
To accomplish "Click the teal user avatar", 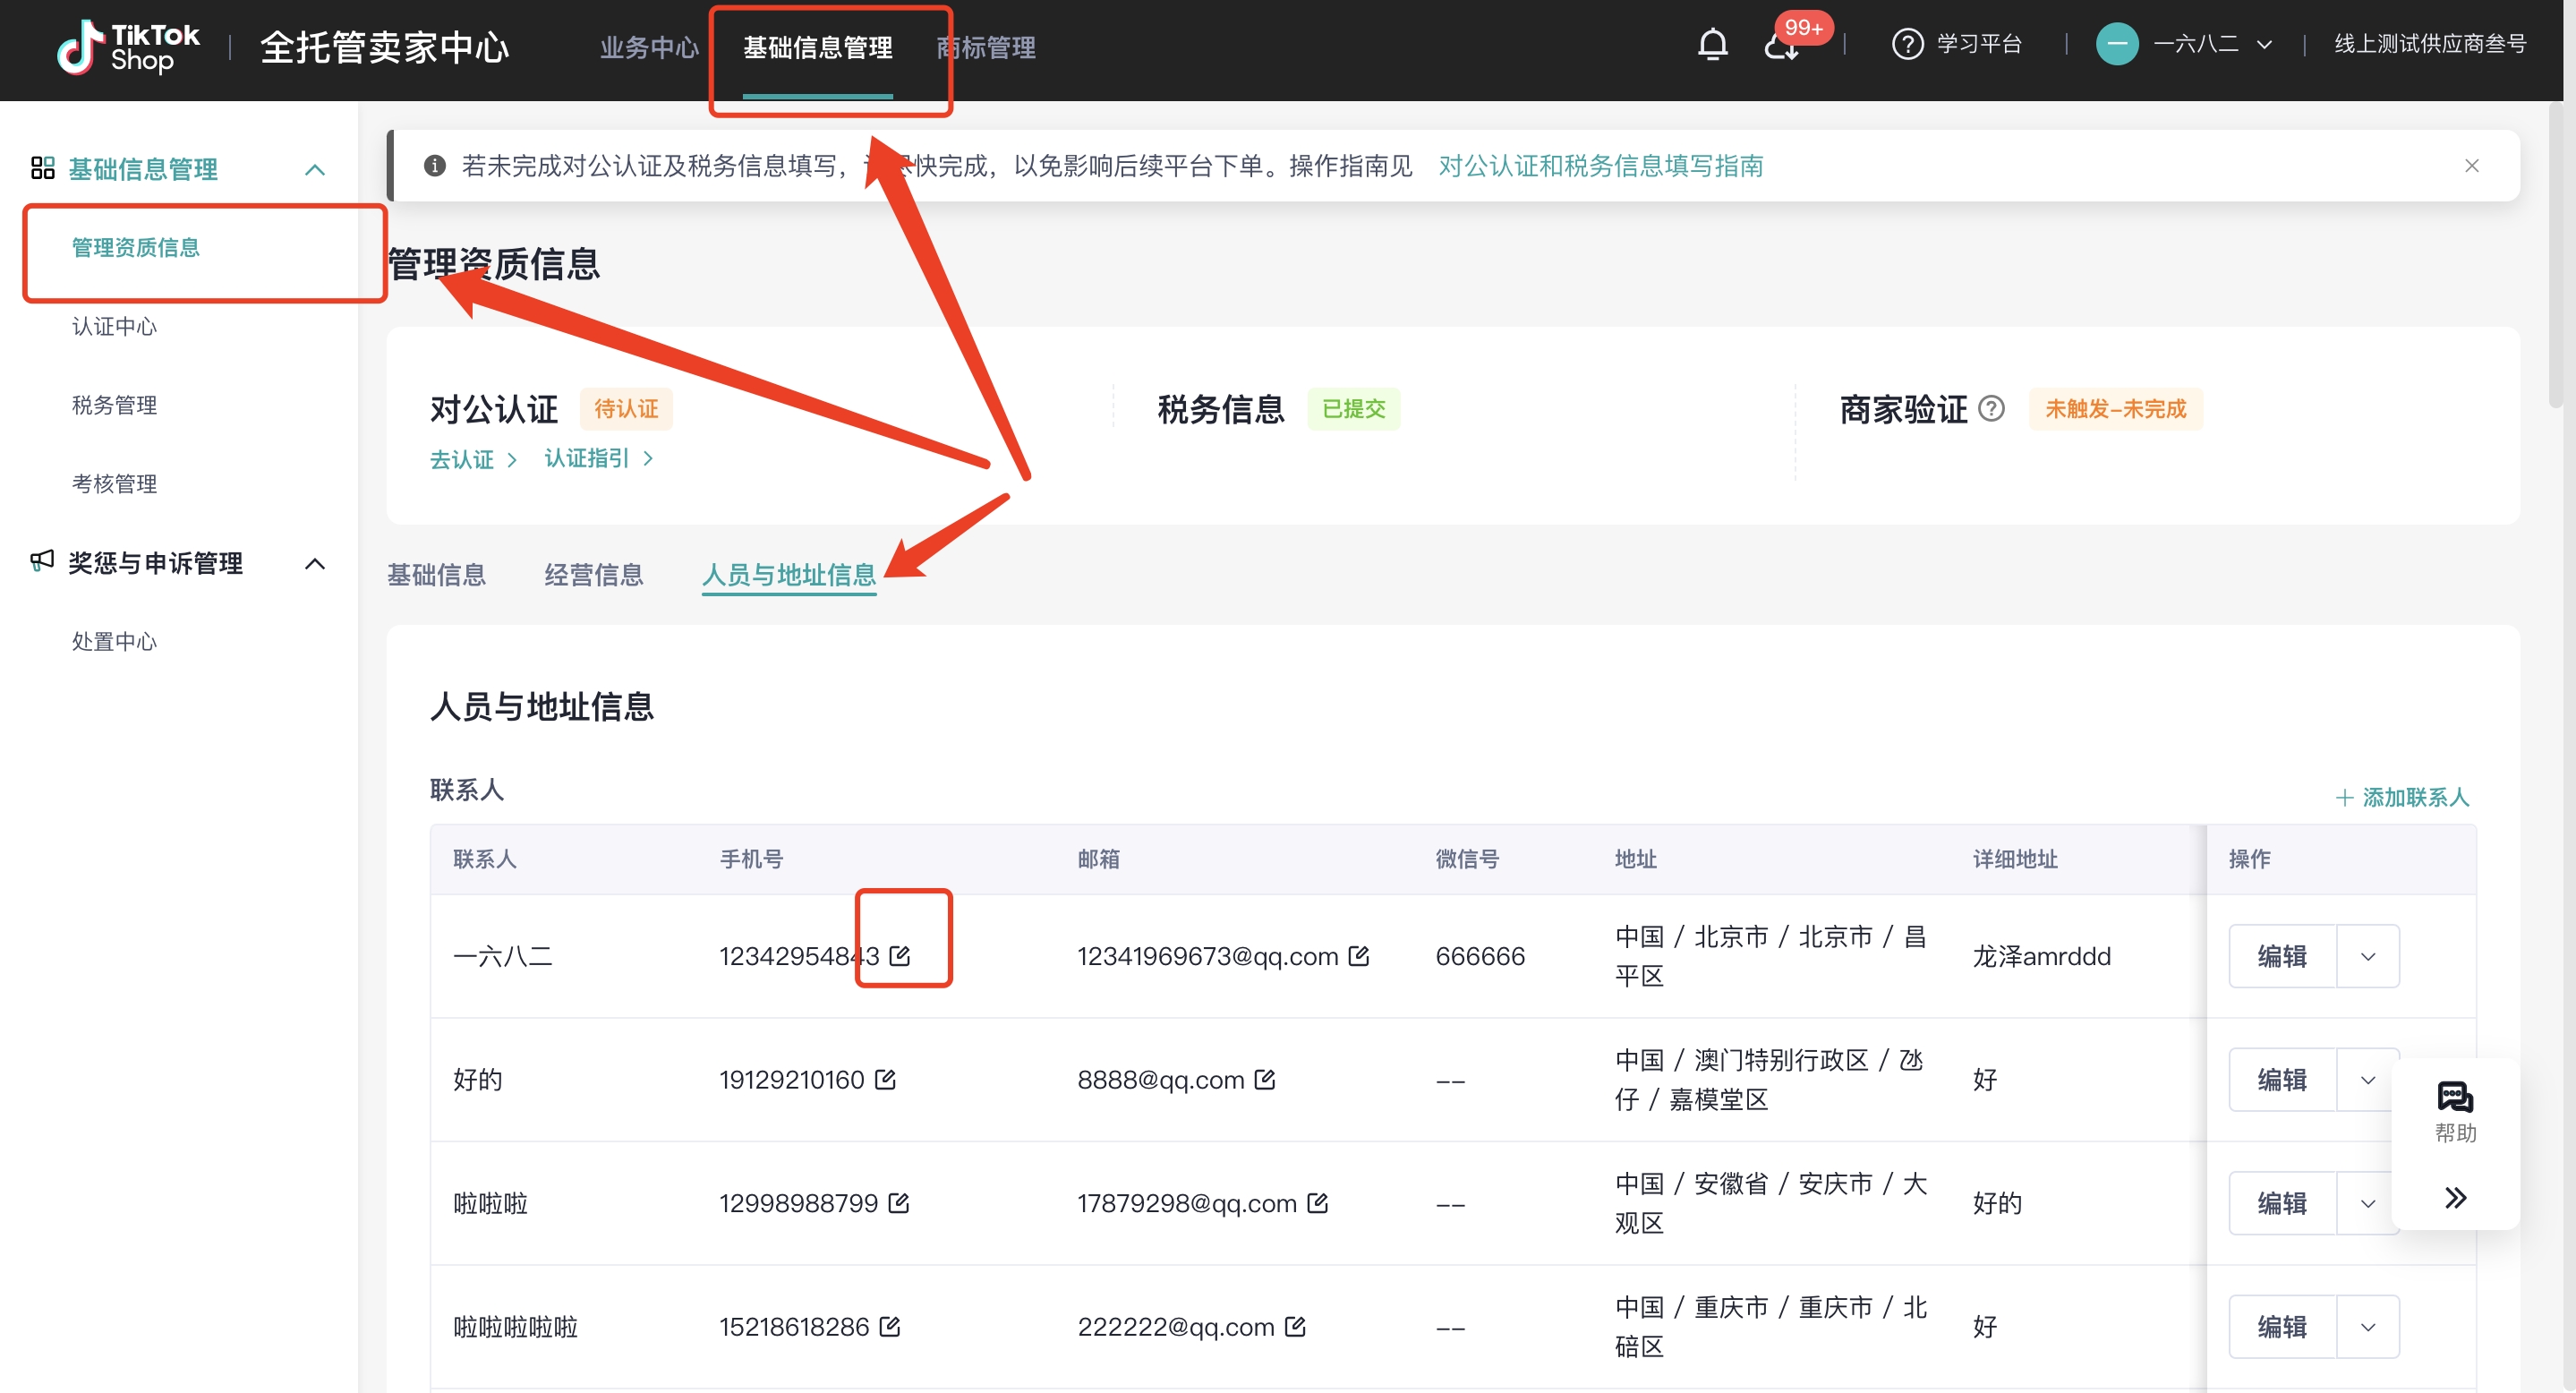I will click(2116, 45).
